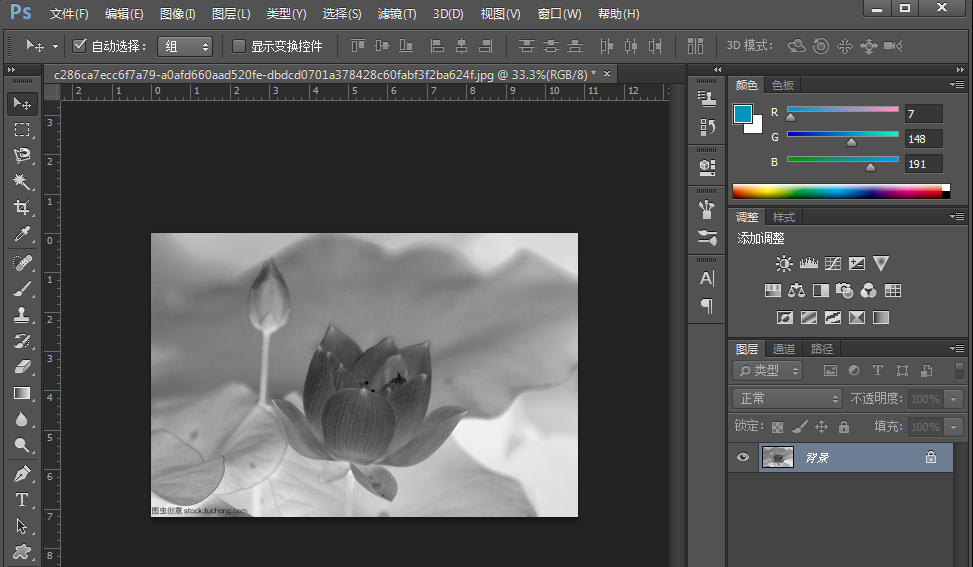Open the 正常 blend mode dropdown

pos(788,398)
